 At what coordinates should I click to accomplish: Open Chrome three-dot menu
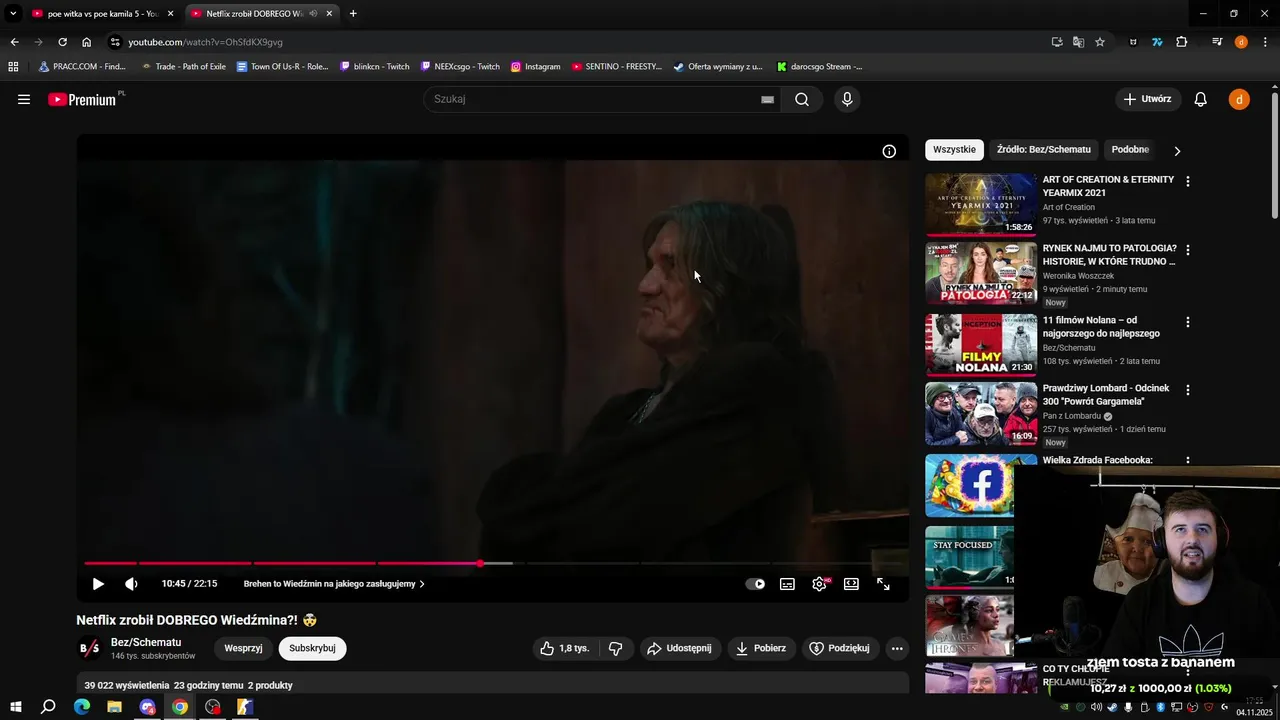point(1264,42)
